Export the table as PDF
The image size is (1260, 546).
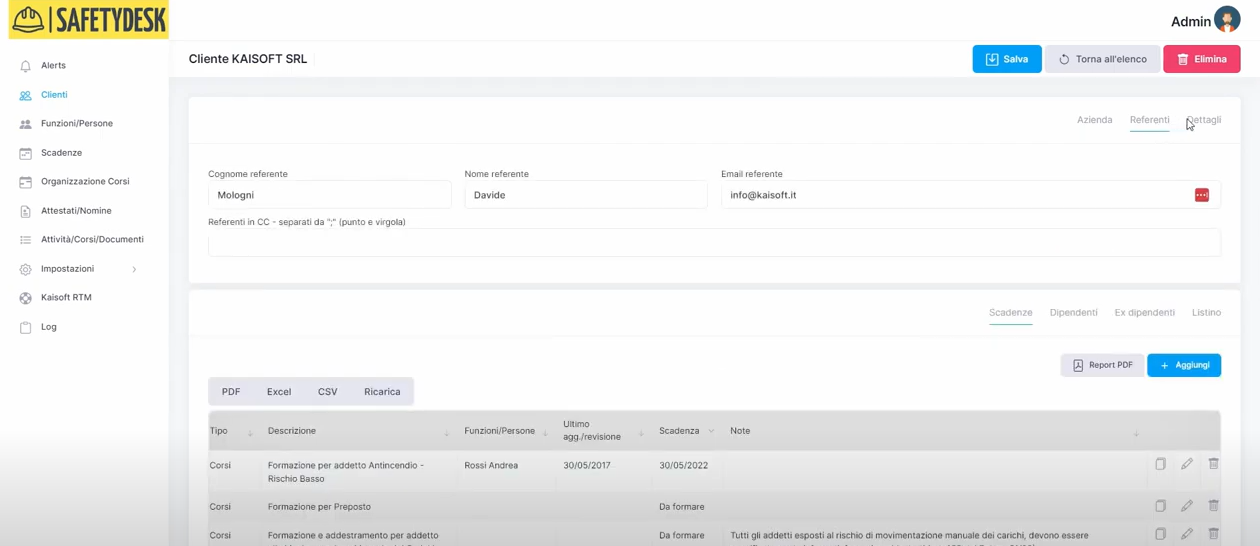click(231, 392)
